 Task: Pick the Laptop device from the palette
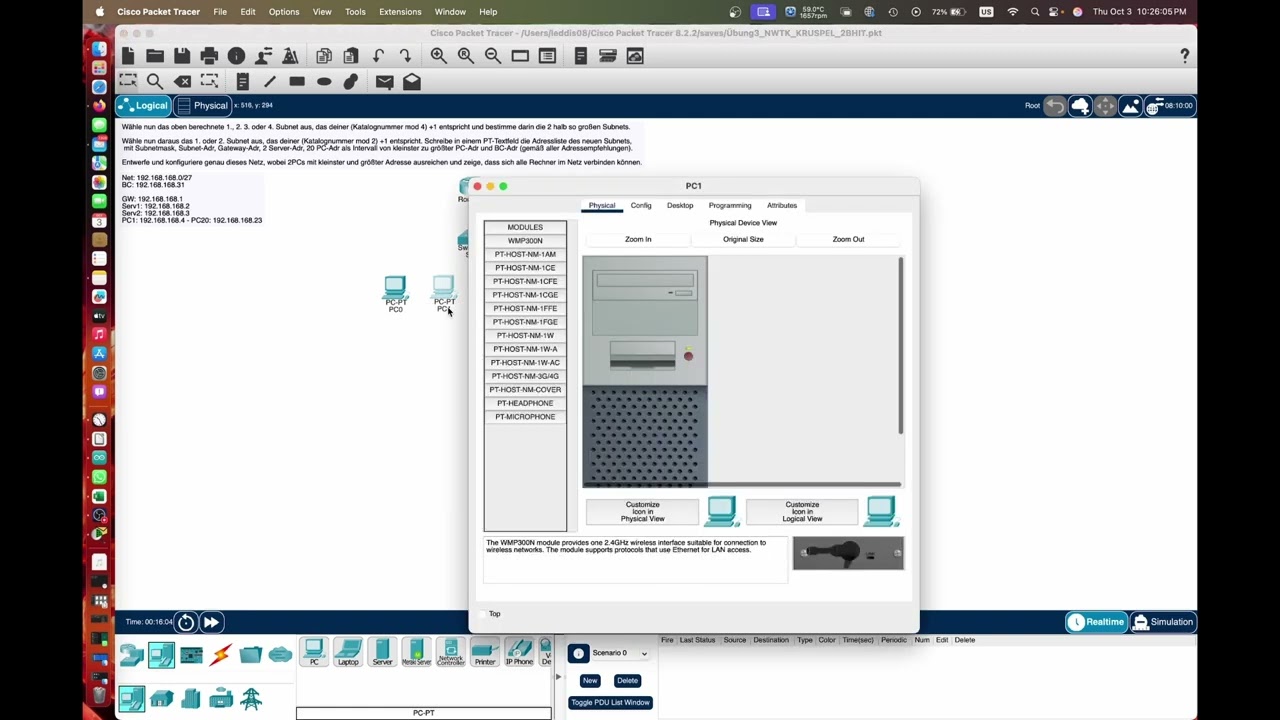click(x=348, y=652)
